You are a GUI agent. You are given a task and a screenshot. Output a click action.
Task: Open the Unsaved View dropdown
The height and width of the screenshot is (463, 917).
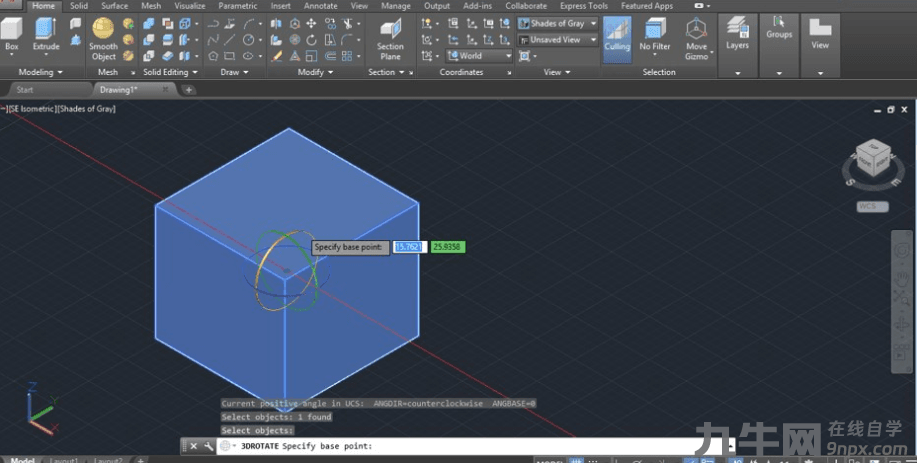pyautogui.click(x=558, y=40)
